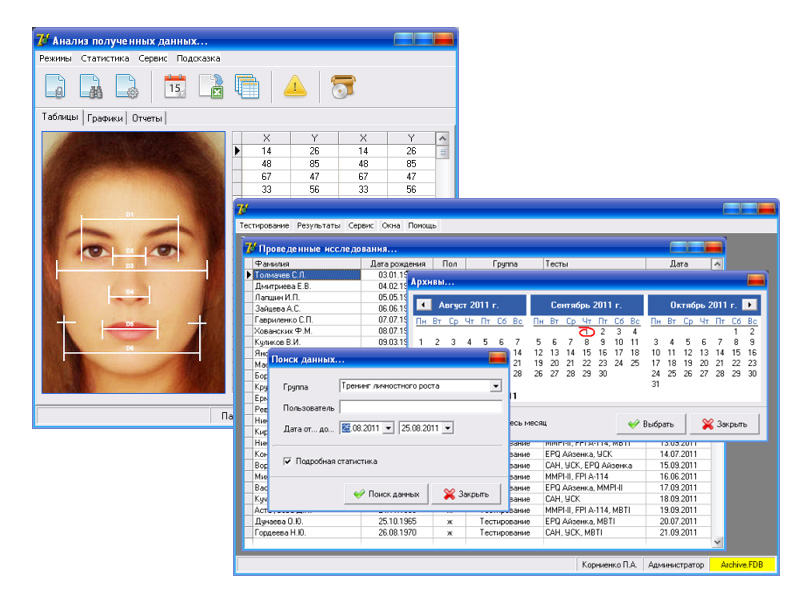Expand the Группа dropdown list
Image resolution: width=800 pixels, height=600 pixels.
coord(495,386)
